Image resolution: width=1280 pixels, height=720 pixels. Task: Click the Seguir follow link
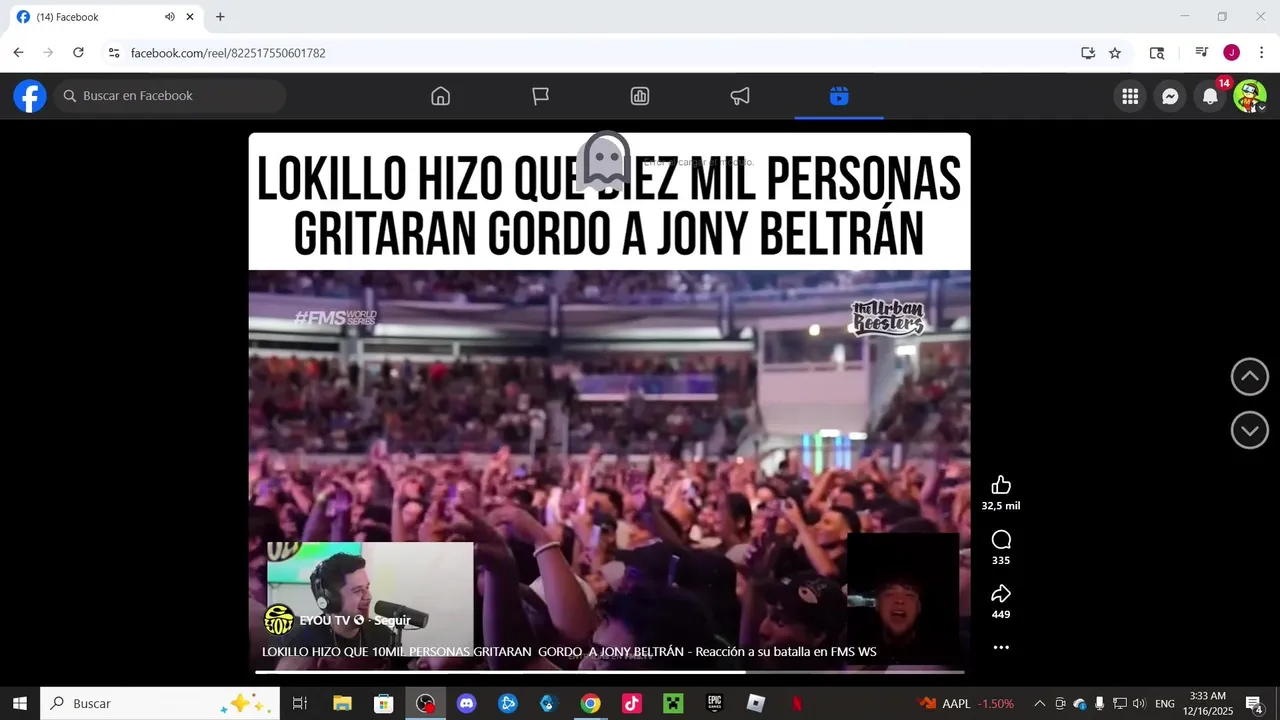(392, 620)
